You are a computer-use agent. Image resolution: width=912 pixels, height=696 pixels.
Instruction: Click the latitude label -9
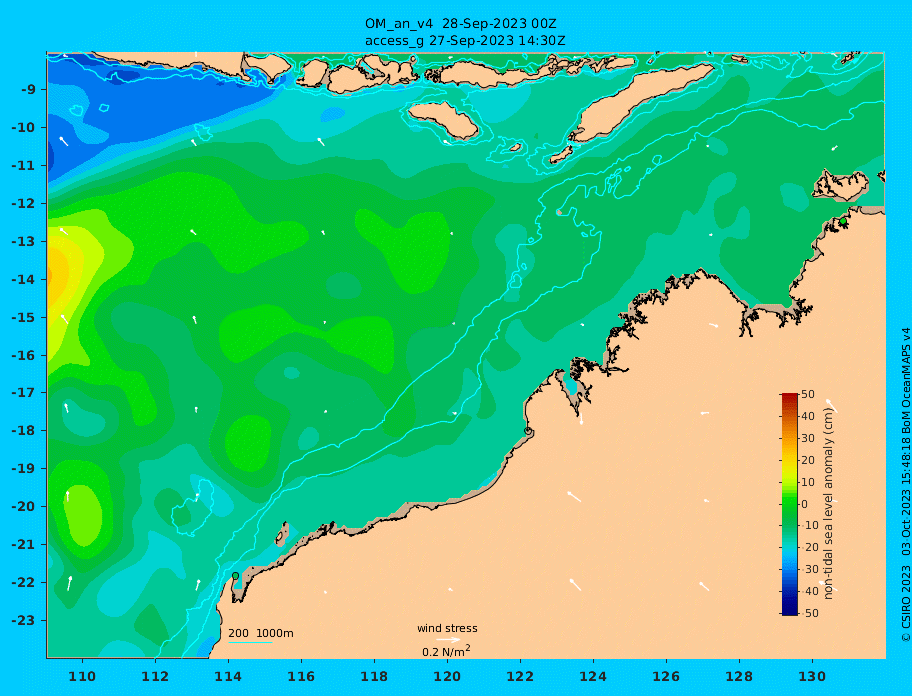click(x=28, y=90)
